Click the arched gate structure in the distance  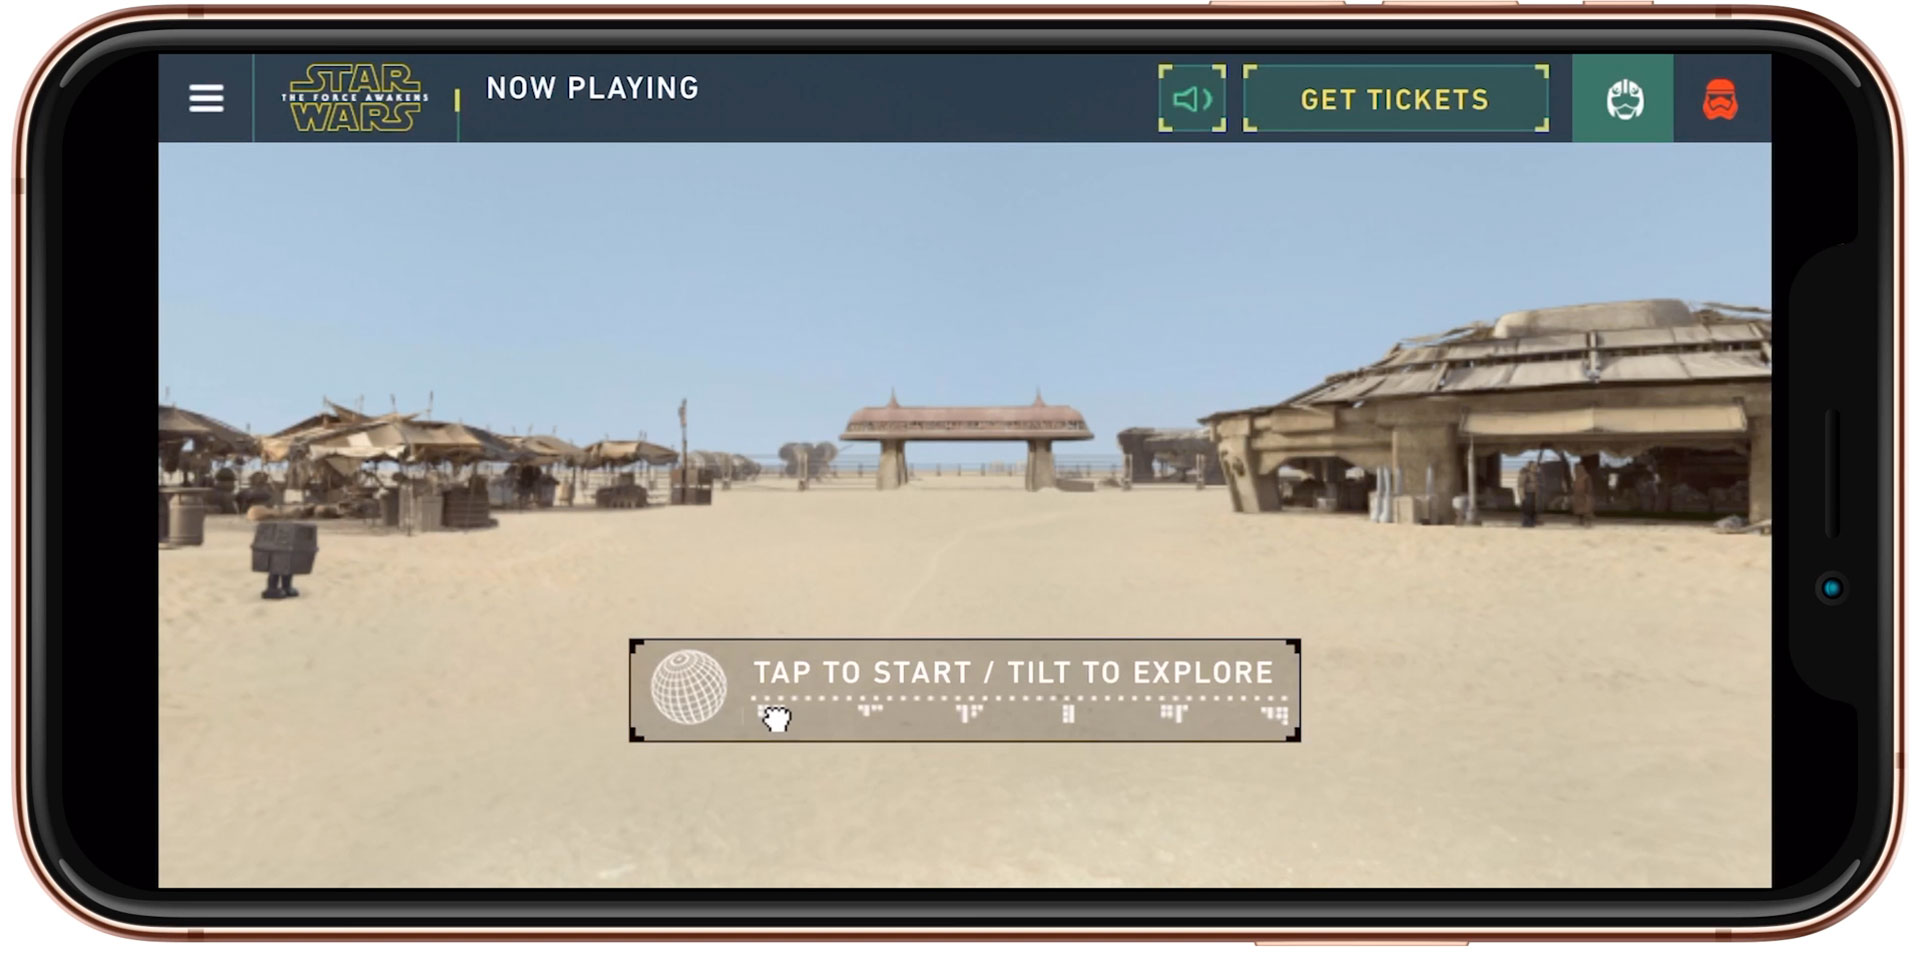pos(966,440)
